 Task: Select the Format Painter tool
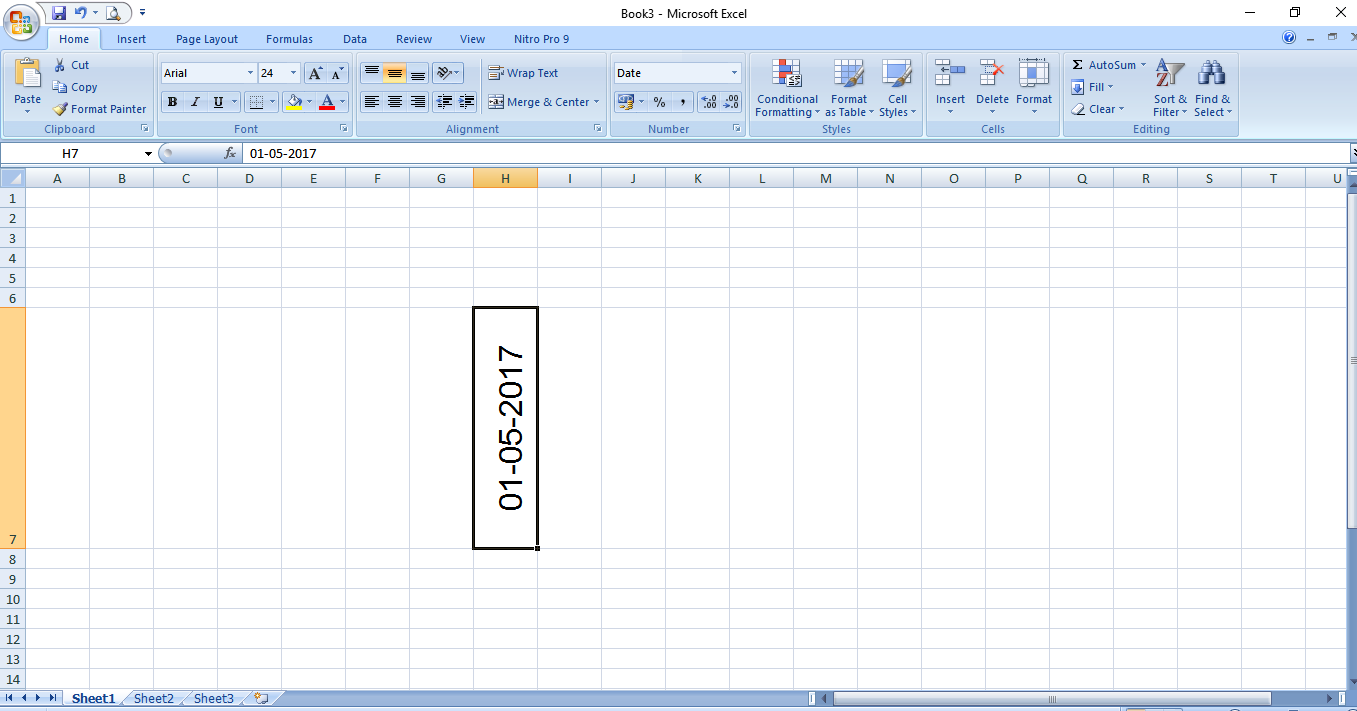click(x=99, y=109)
